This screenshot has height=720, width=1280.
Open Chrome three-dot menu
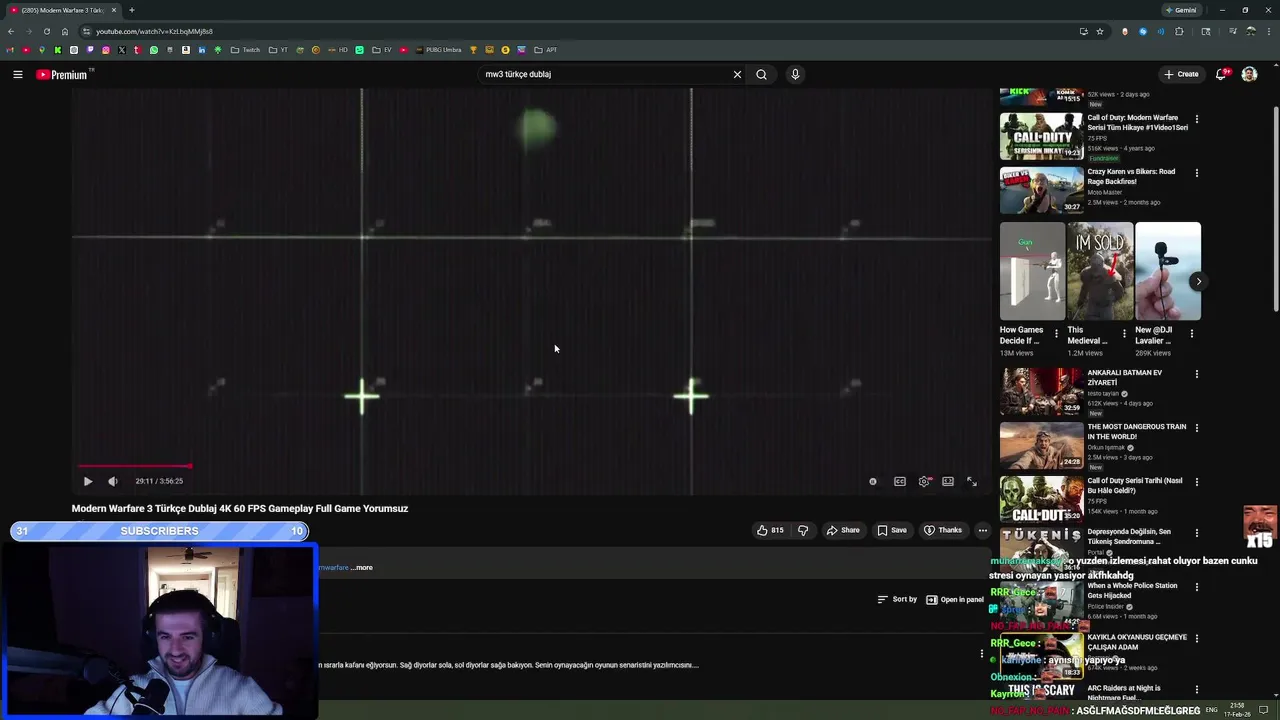[x=1267, y=31]
